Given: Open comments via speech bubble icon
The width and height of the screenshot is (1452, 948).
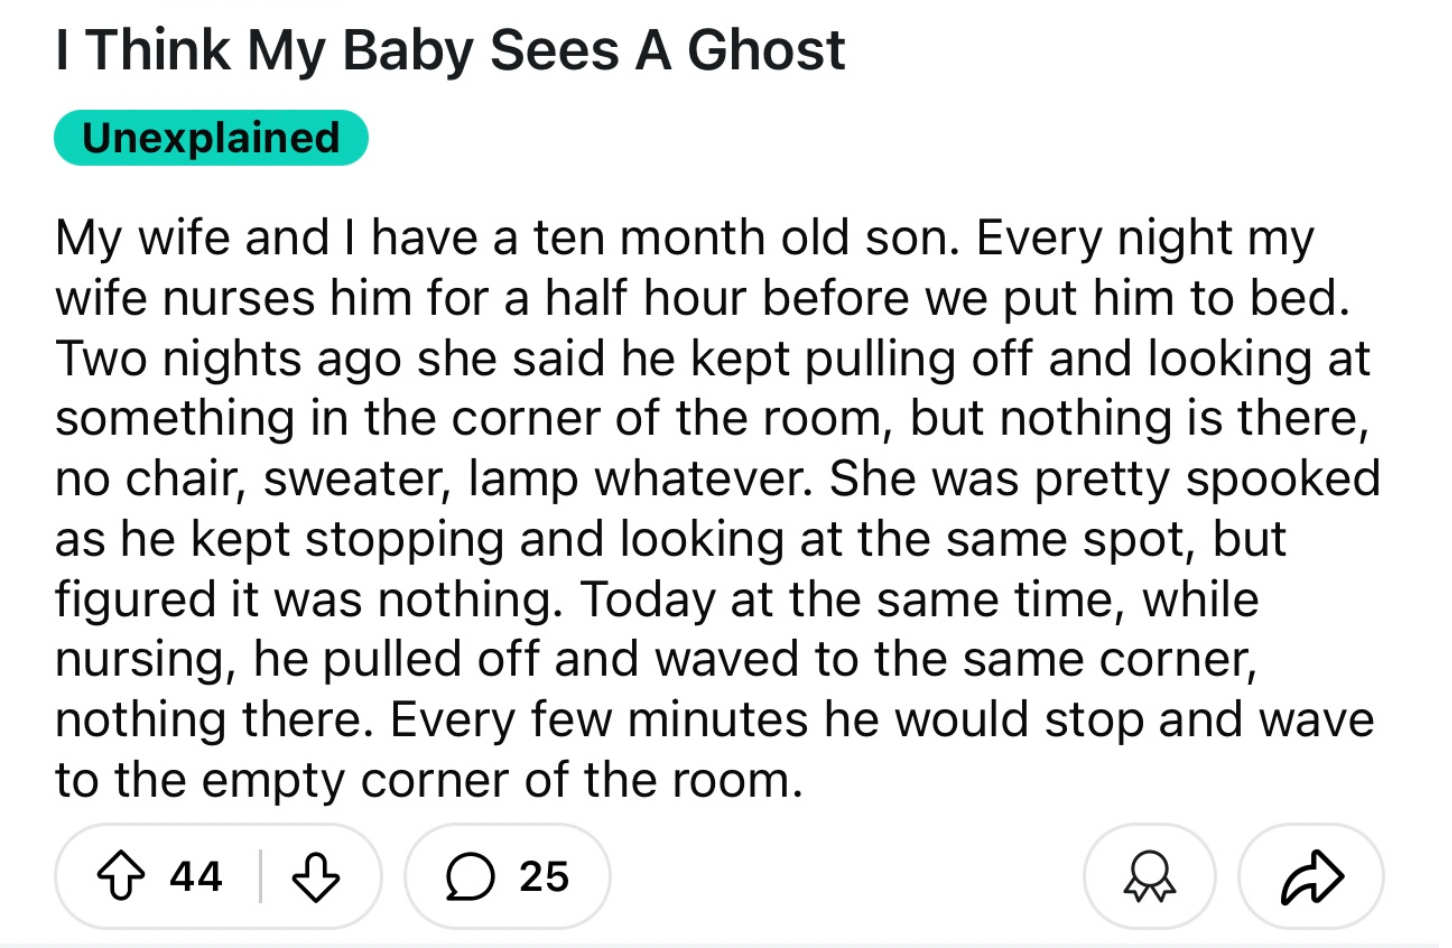Looking at the screenshot, I should [469, 877].
